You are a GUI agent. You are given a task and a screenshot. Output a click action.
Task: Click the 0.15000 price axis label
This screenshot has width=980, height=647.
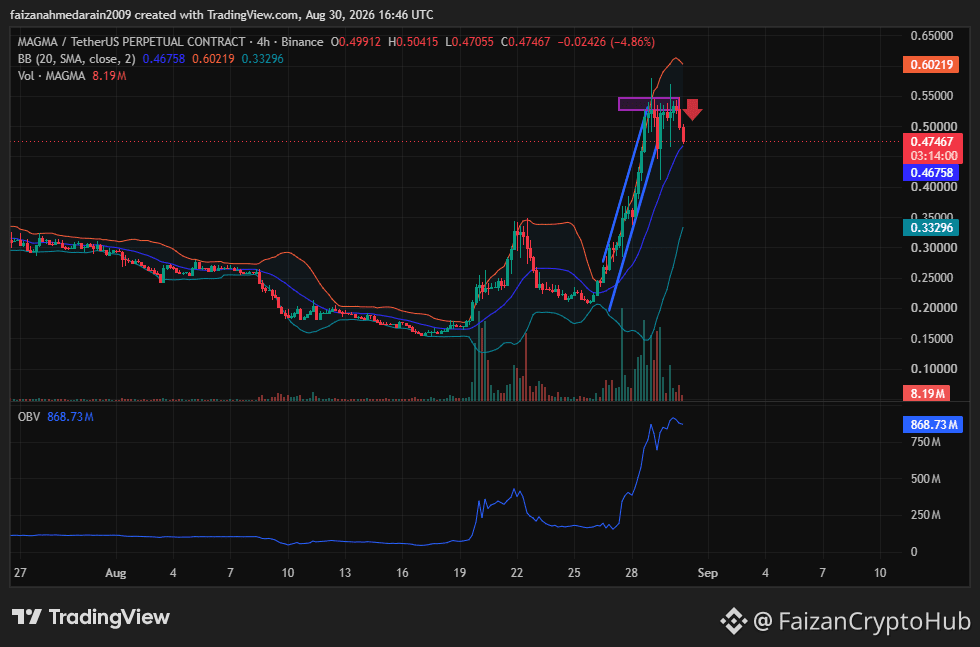coord(932,338)
